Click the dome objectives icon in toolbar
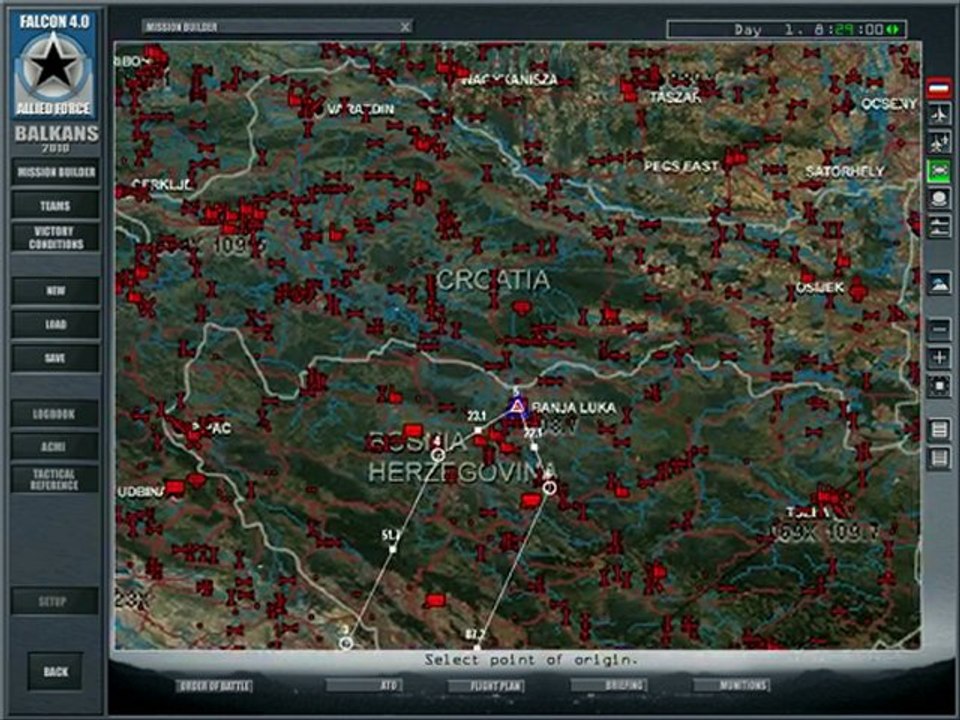 pos(939,198)
